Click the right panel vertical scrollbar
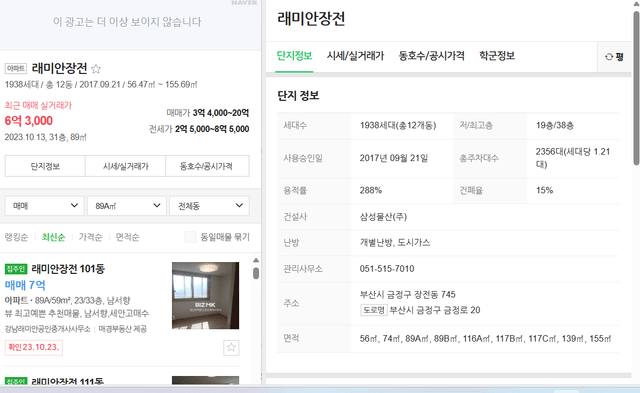The image size is (640, 393). (636, 88)
